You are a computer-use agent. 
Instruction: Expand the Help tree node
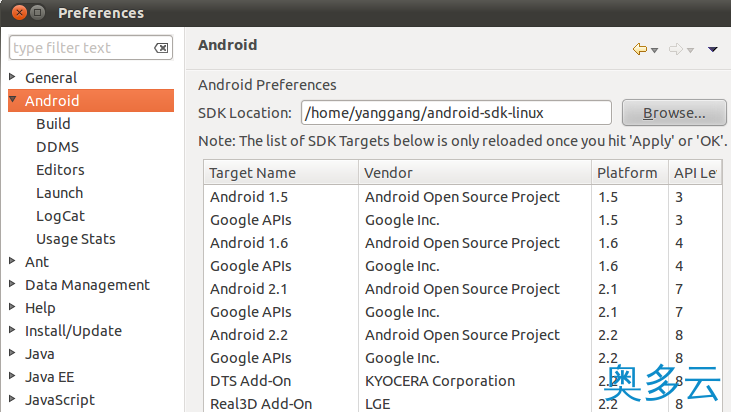click(13, 307)
